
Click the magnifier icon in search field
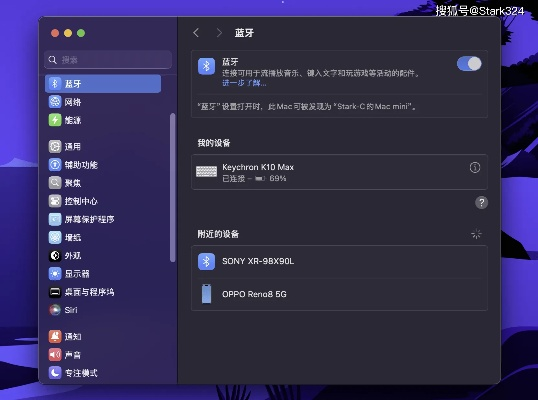[52, 60]
